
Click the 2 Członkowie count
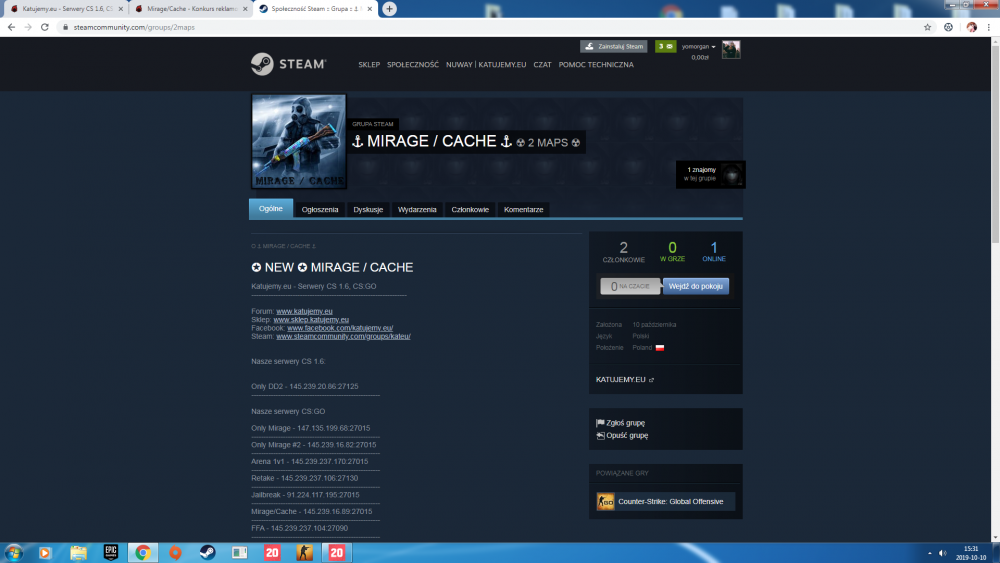(x=623, y=251)
